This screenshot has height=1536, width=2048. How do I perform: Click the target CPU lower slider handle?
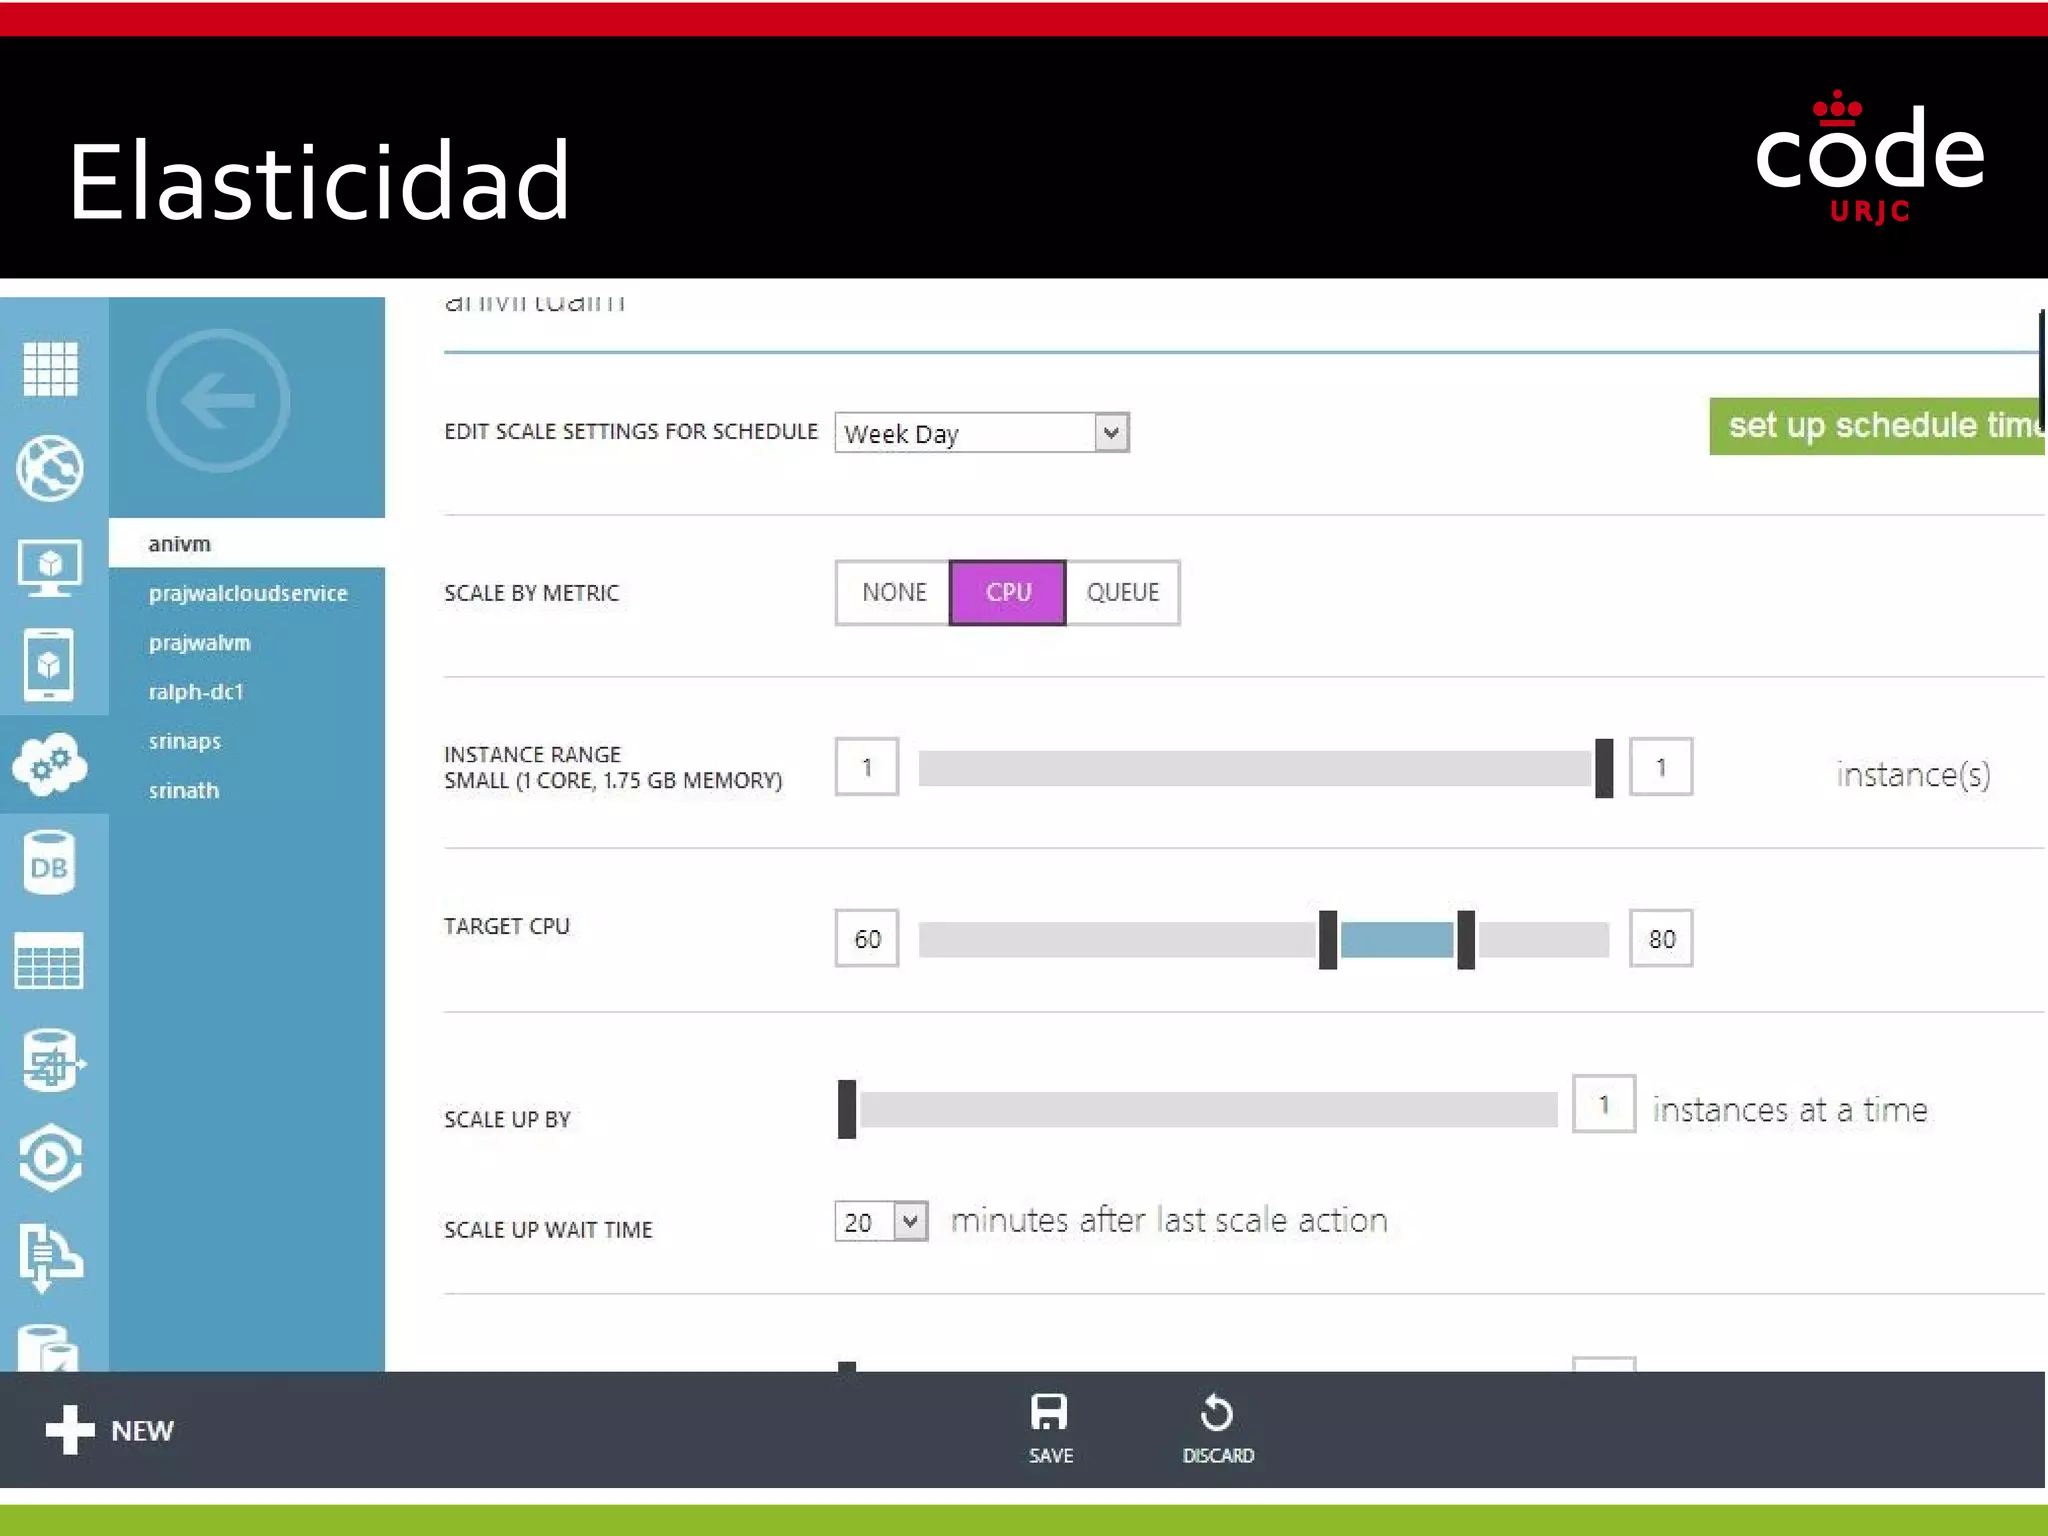(1328, 939)
